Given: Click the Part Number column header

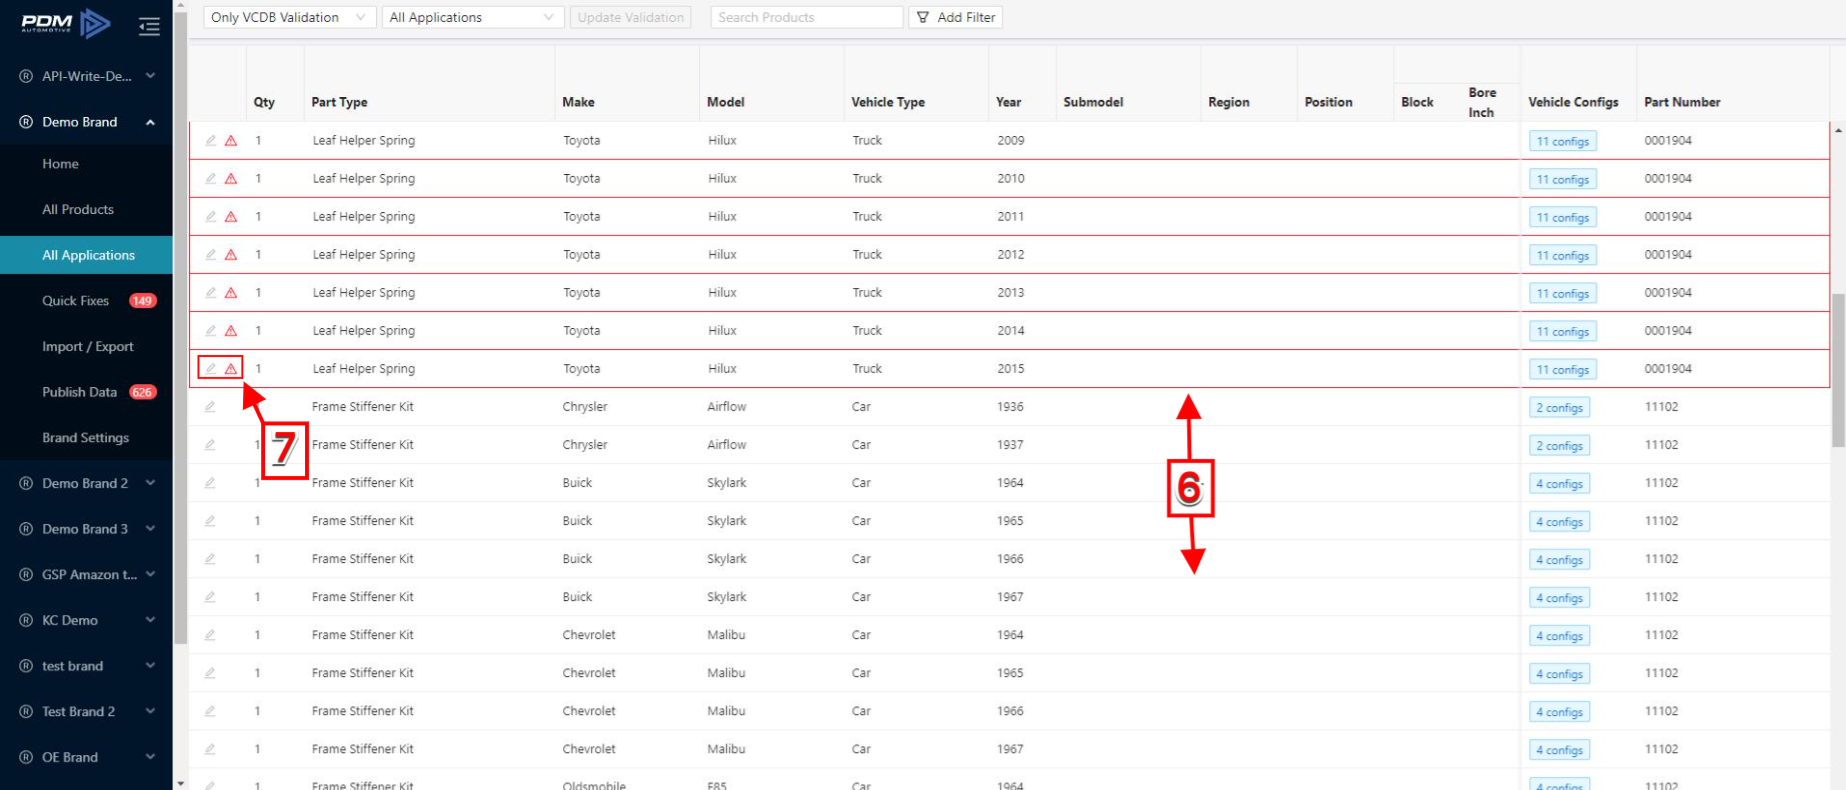Looking at the screenshot, I should point(1682,102).
